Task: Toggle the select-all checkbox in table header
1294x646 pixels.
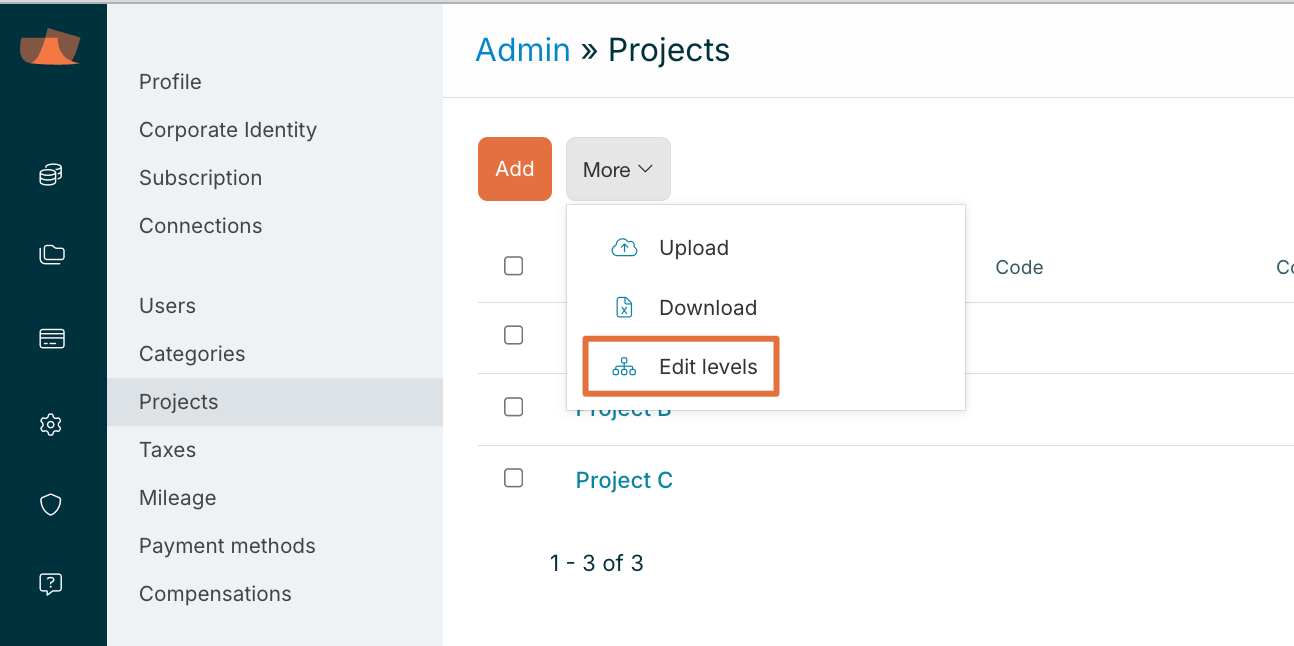Action: [514, 266]
